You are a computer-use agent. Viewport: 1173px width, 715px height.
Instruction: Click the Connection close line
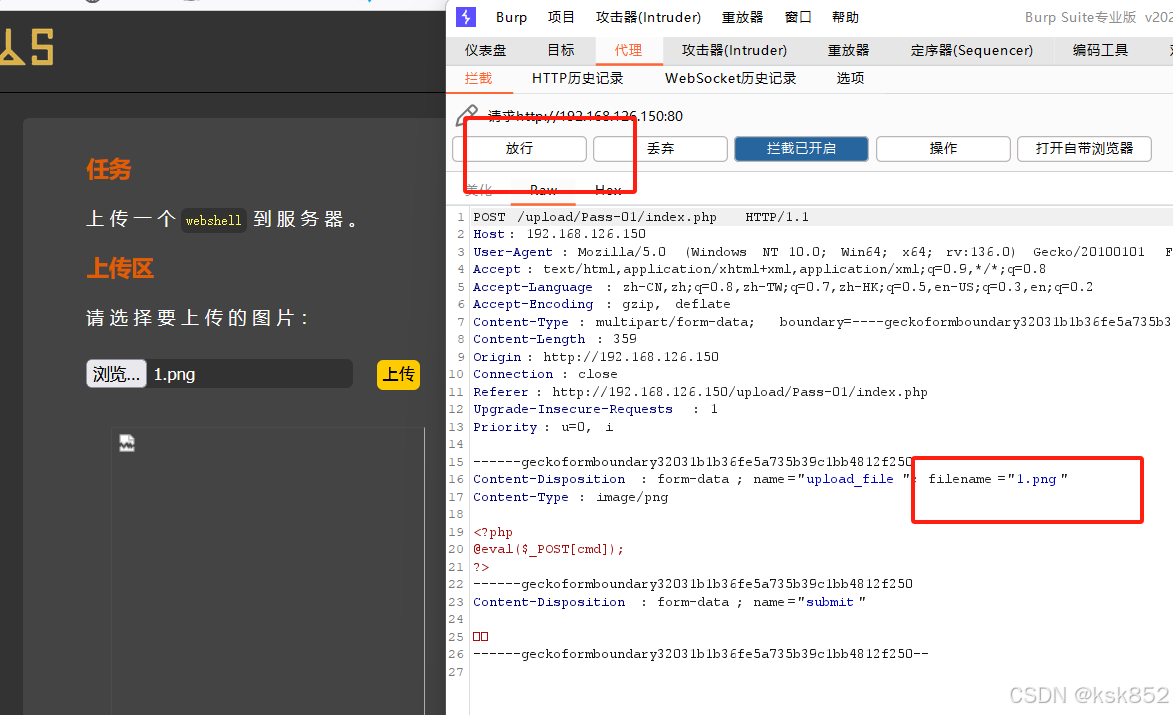coord(545,374)
